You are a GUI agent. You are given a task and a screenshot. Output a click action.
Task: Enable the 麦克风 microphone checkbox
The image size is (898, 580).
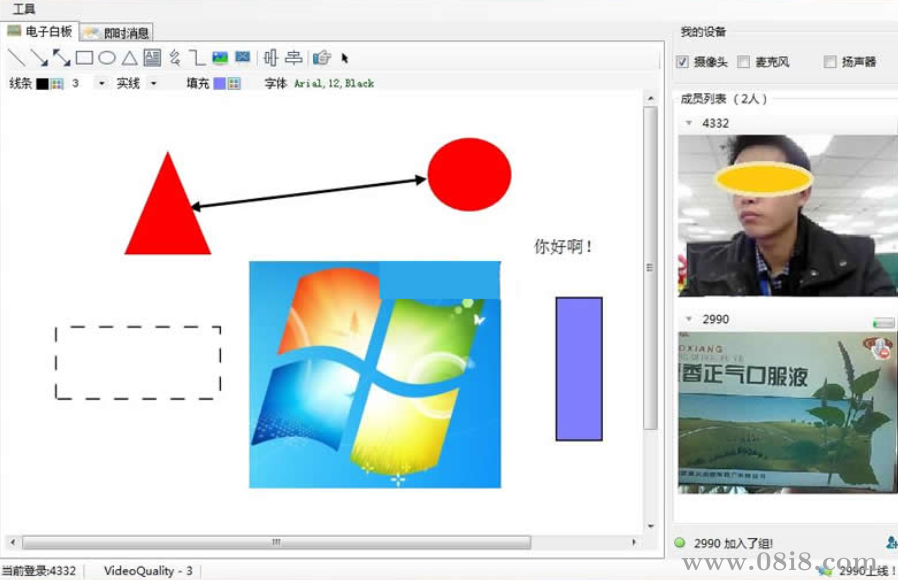click(743, 62)
